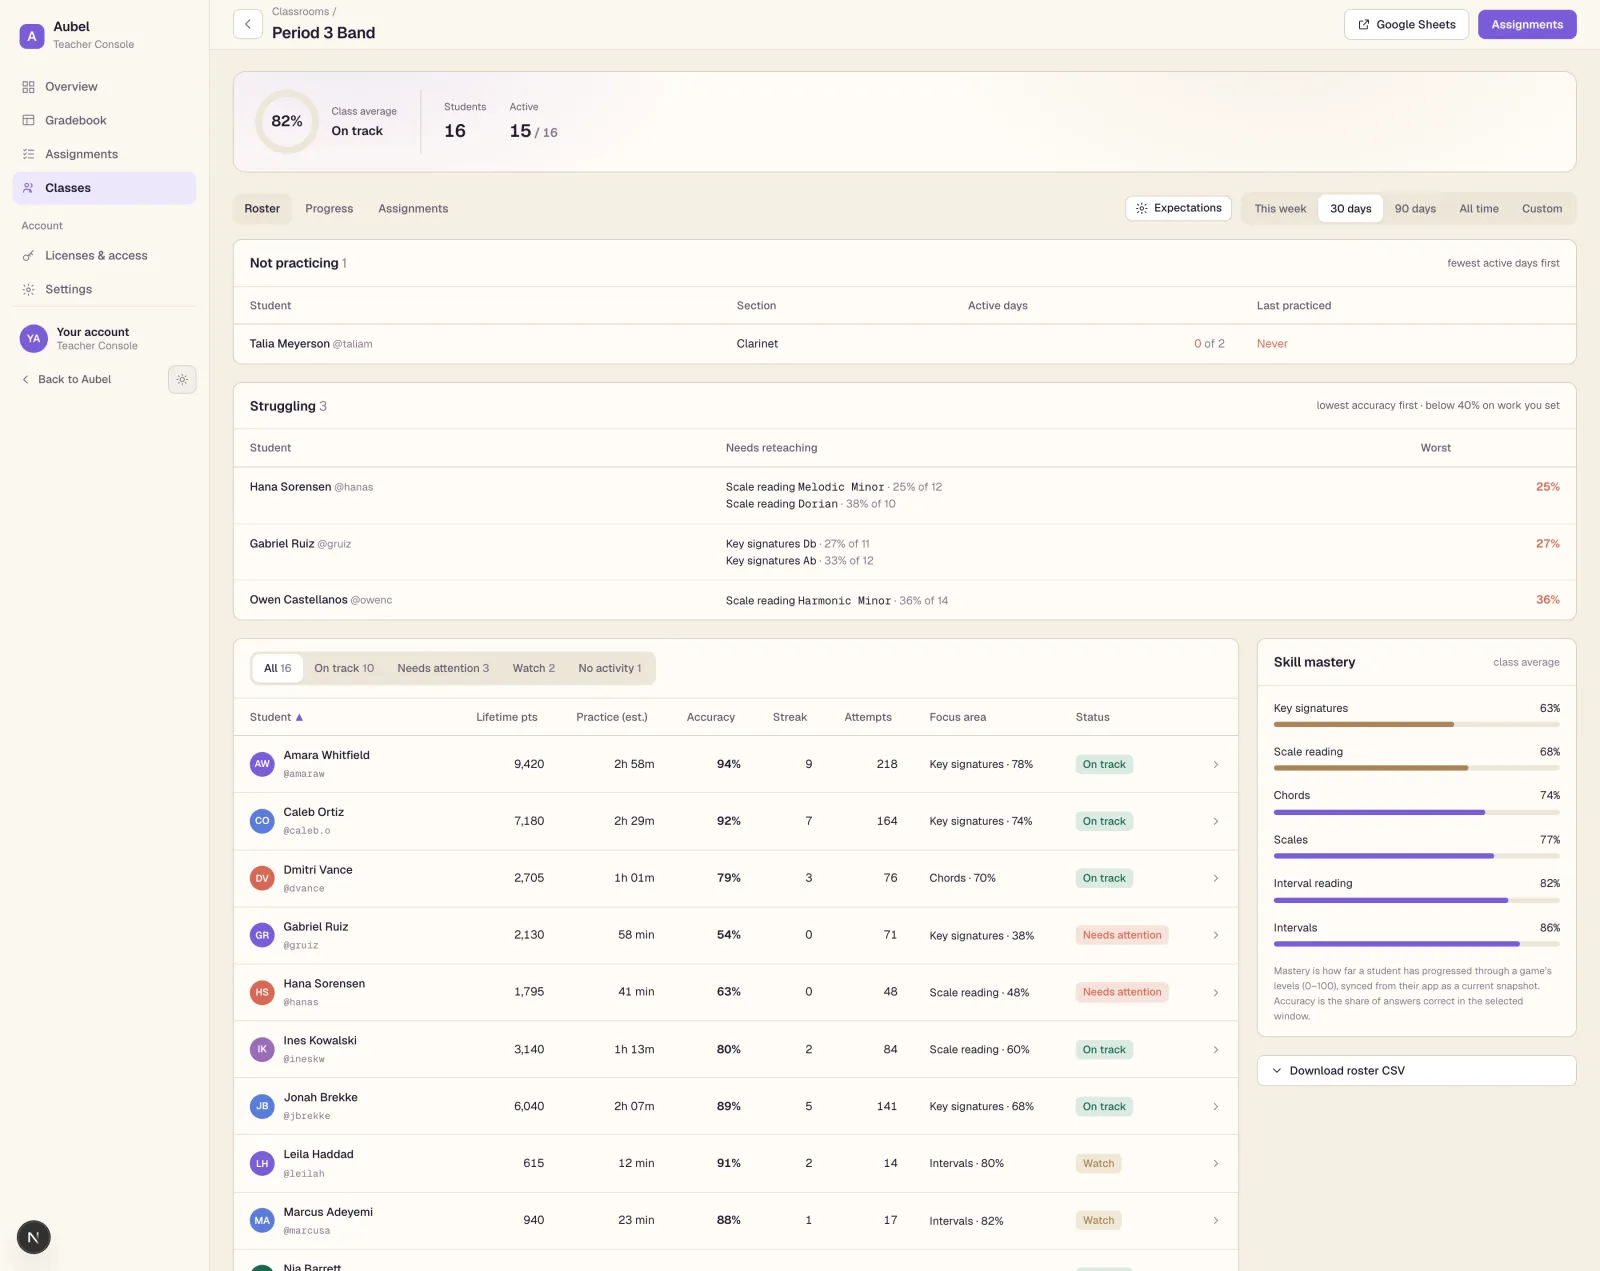Click the external link icon on Google Sheets

(1364, 25)
